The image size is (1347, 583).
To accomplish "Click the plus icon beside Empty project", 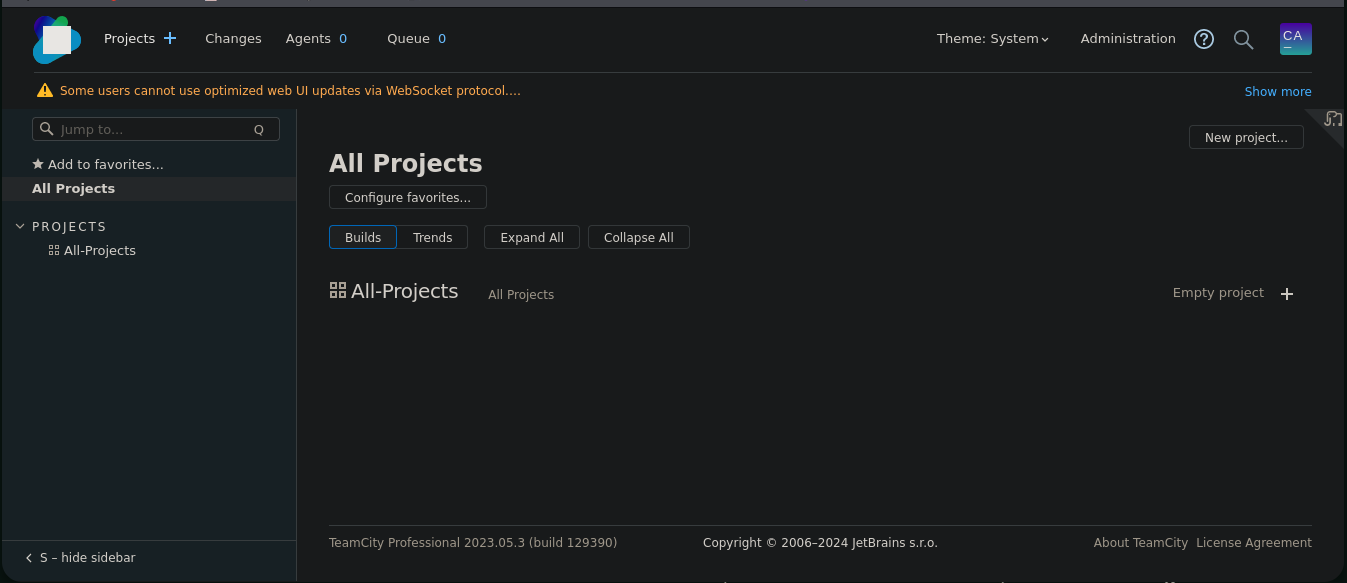I will (1287, 294).
